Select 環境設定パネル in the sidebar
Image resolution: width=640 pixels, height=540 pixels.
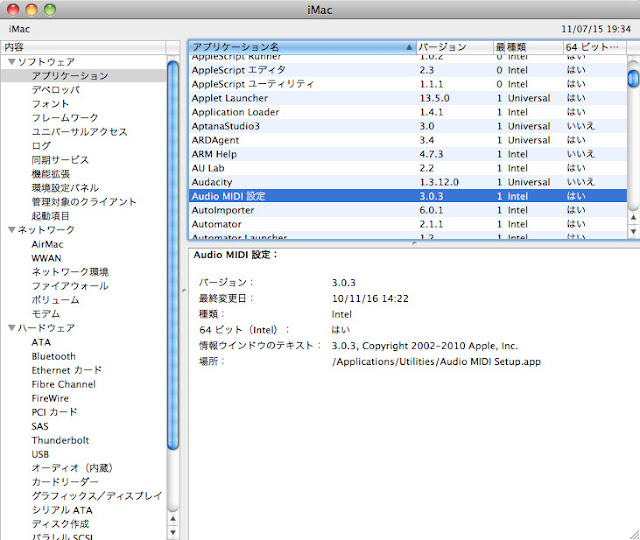click(65, 188)
